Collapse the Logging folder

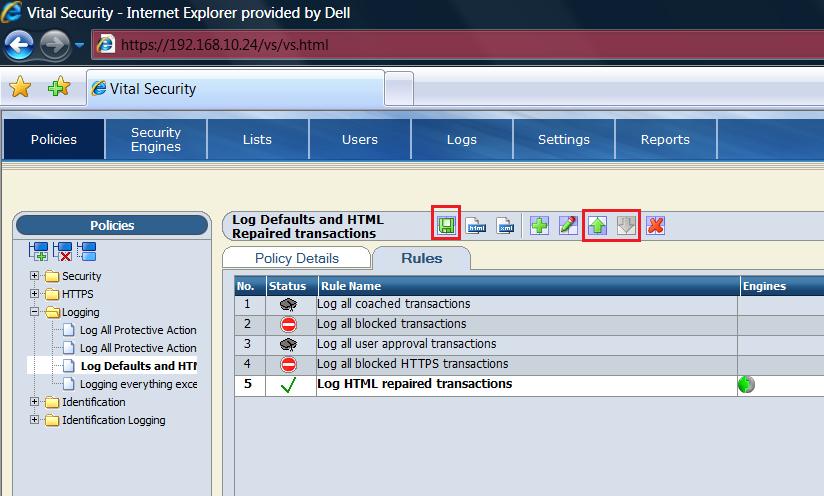coord(35,312)
